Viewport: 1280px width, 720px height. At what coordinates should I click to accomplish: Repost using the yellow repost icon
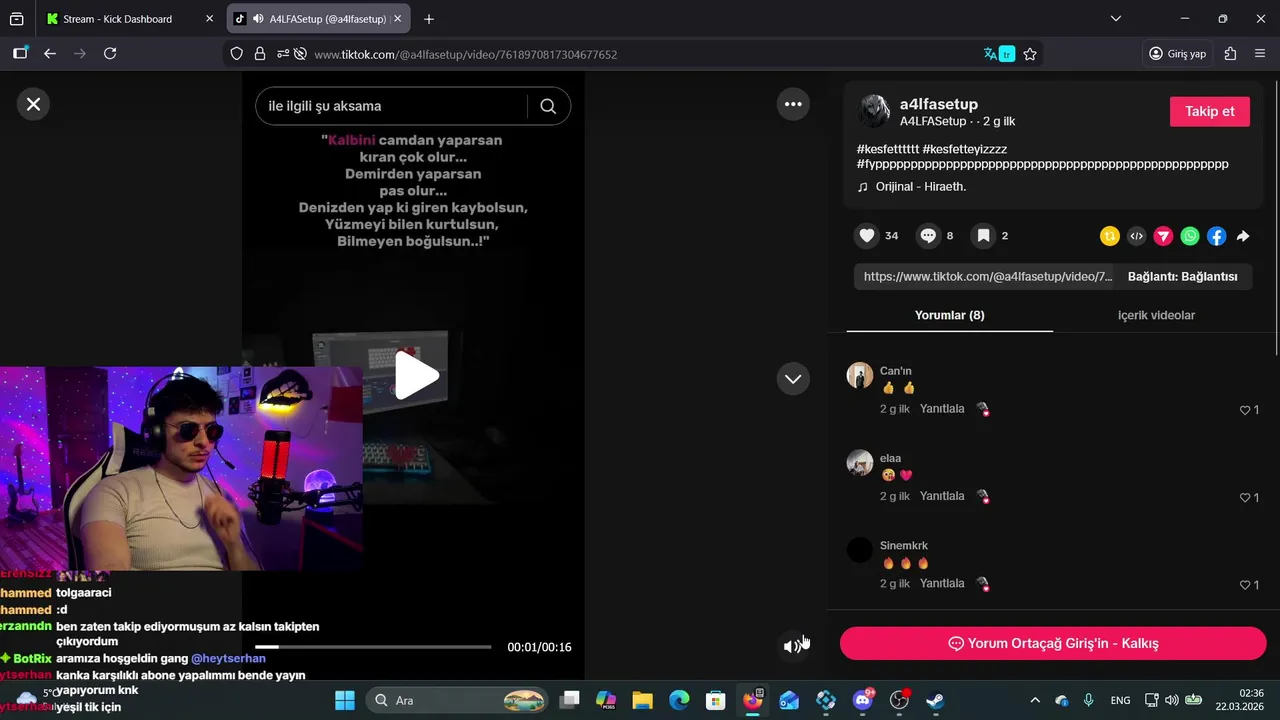tap(1110, 236)
